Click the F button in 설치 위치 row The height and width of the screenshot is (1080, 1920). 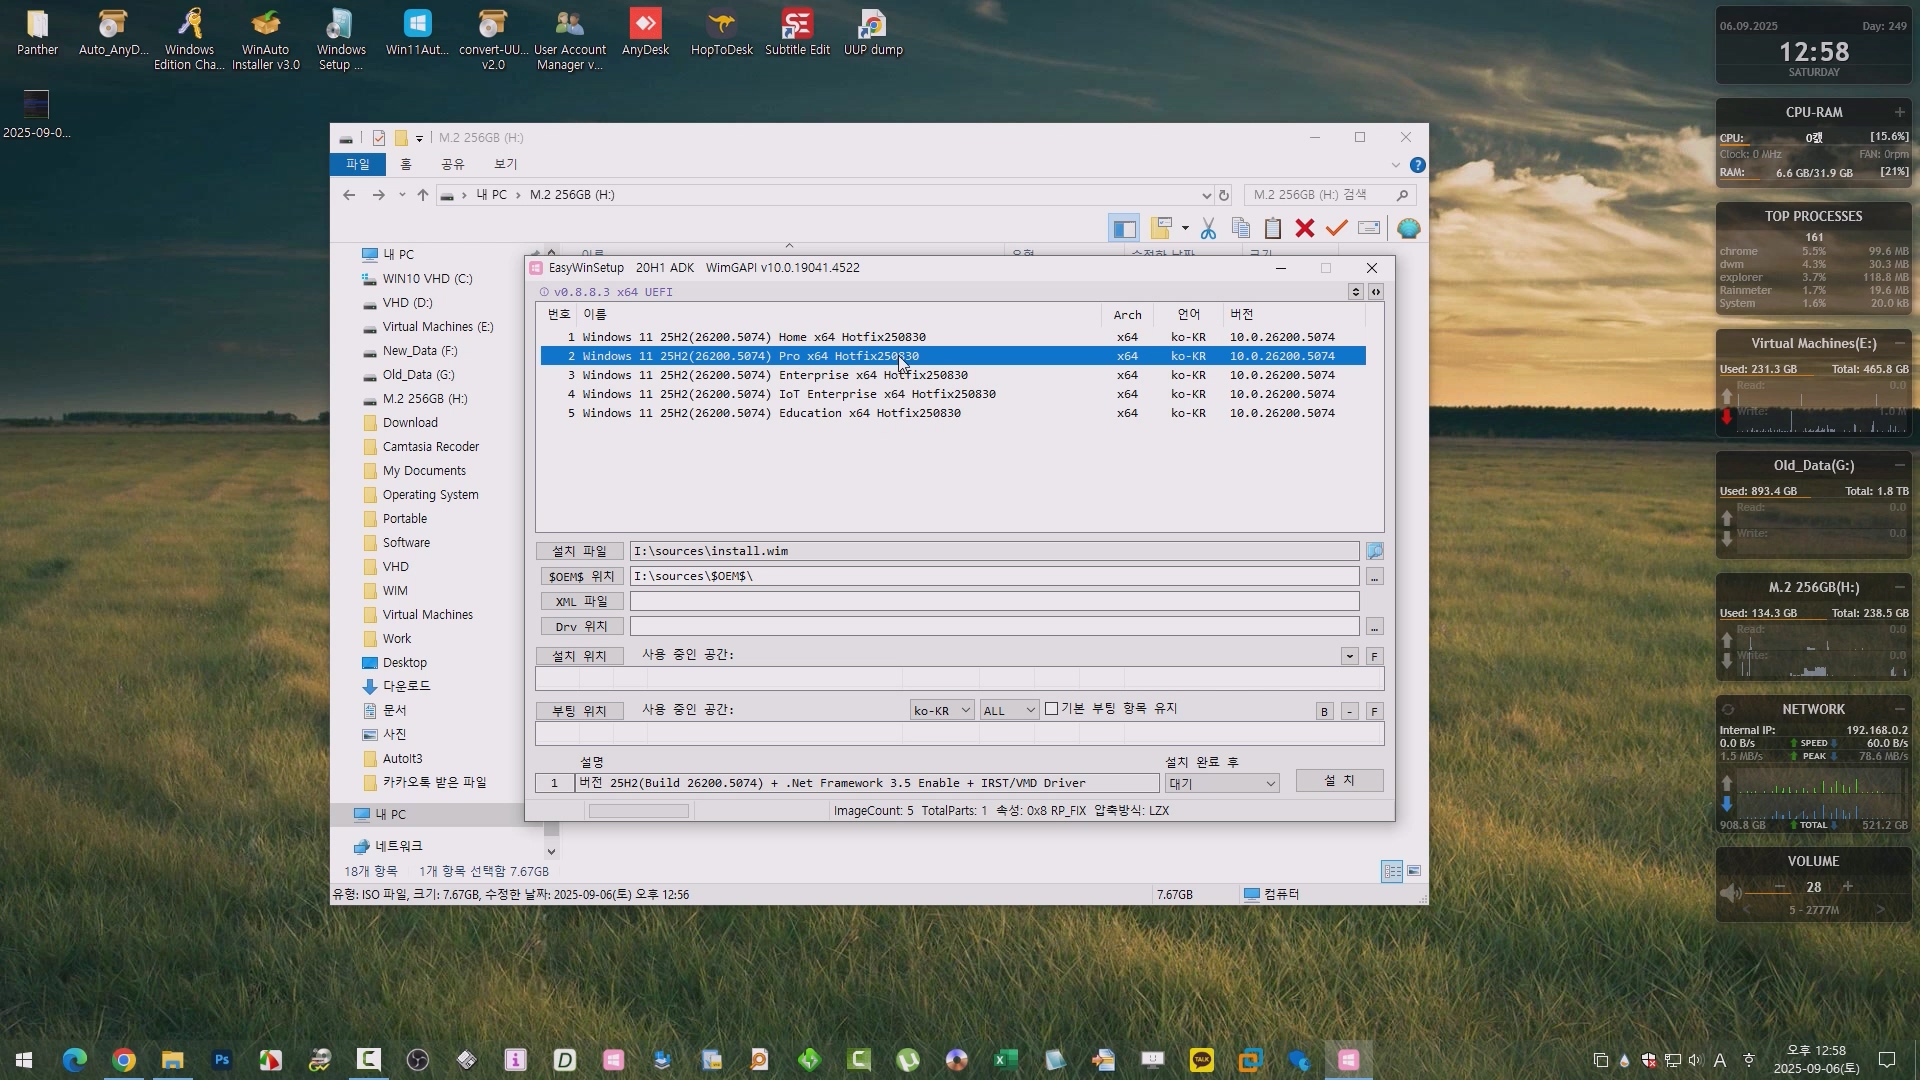pos(1375,656)
